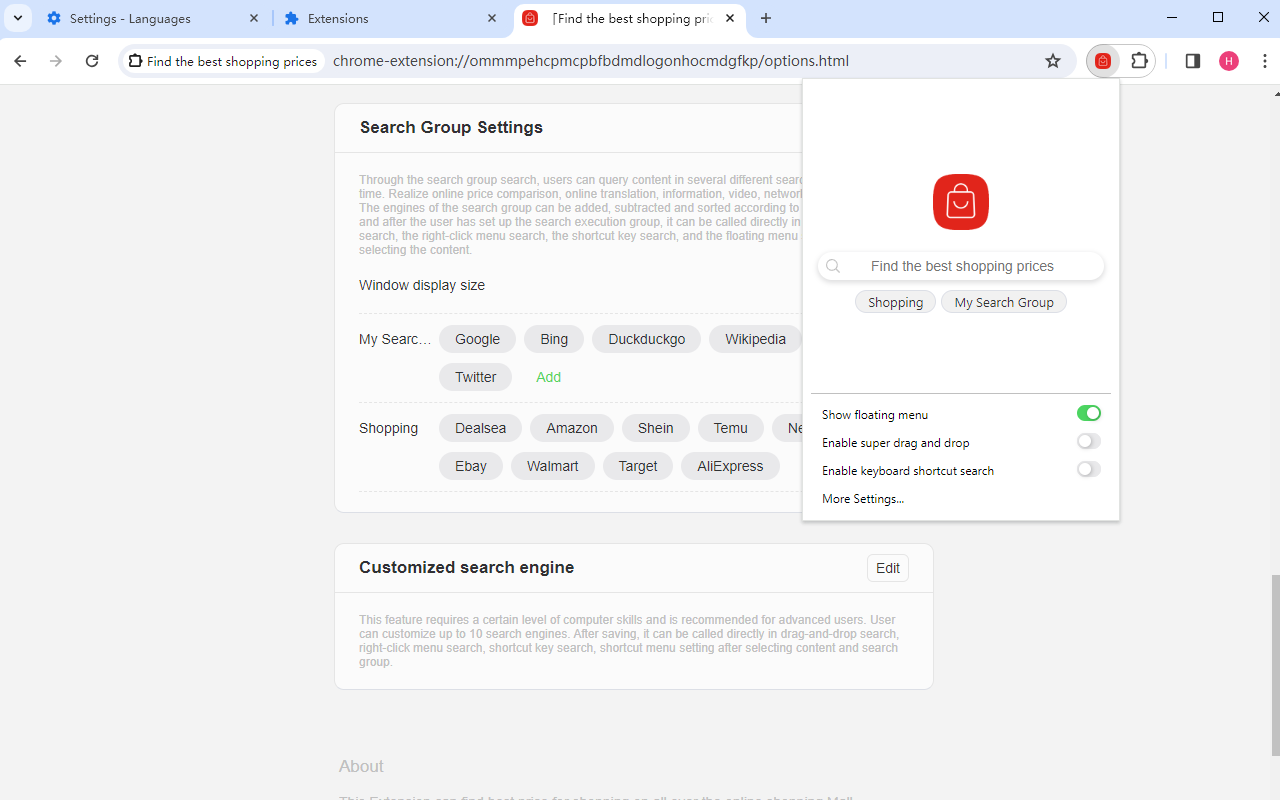Click the magnifier icon in popup search box
This screenshot has width=1280, height=800.
point(833,266)
